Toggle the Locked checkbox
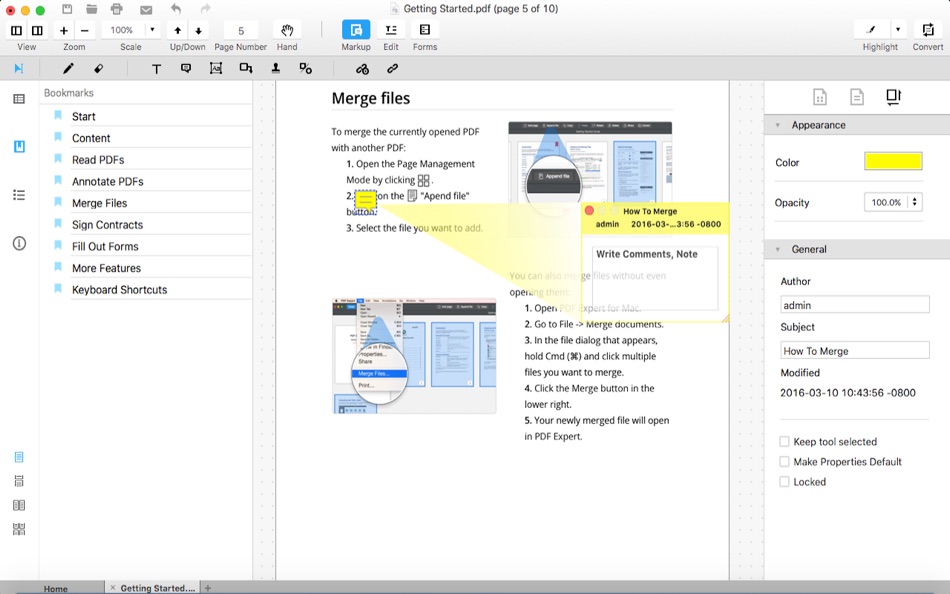 784,481
